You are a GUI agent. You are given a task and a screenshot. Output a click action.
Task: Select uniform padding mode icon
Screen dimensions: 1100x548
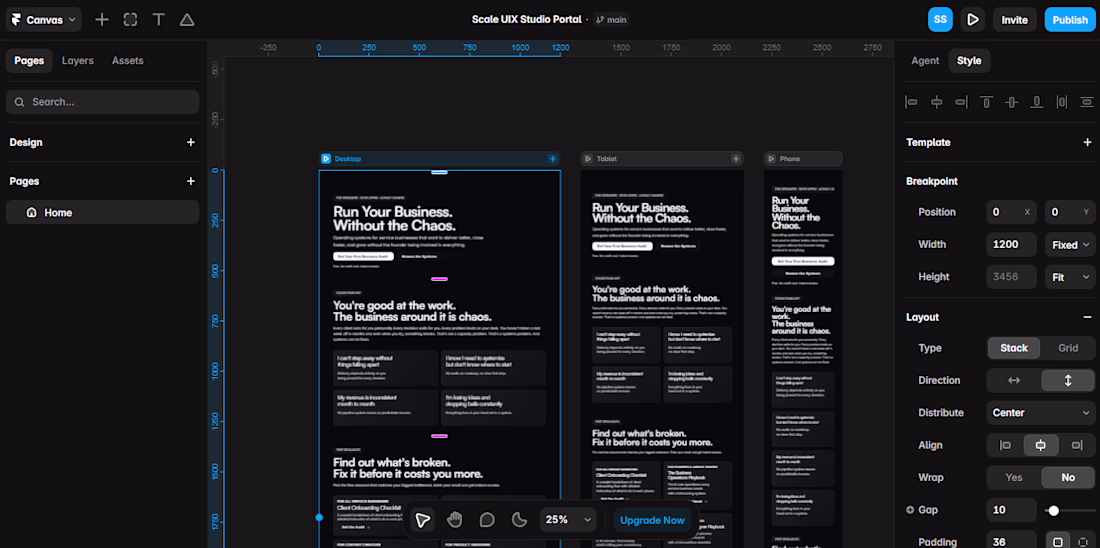pos(1058,542)
